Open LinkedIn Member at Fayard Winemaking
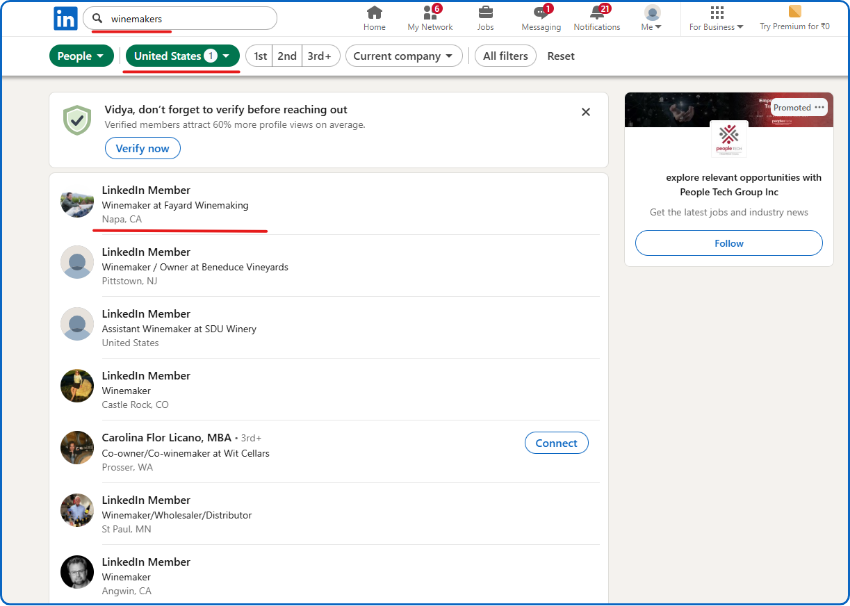 (x=146, y=190)
